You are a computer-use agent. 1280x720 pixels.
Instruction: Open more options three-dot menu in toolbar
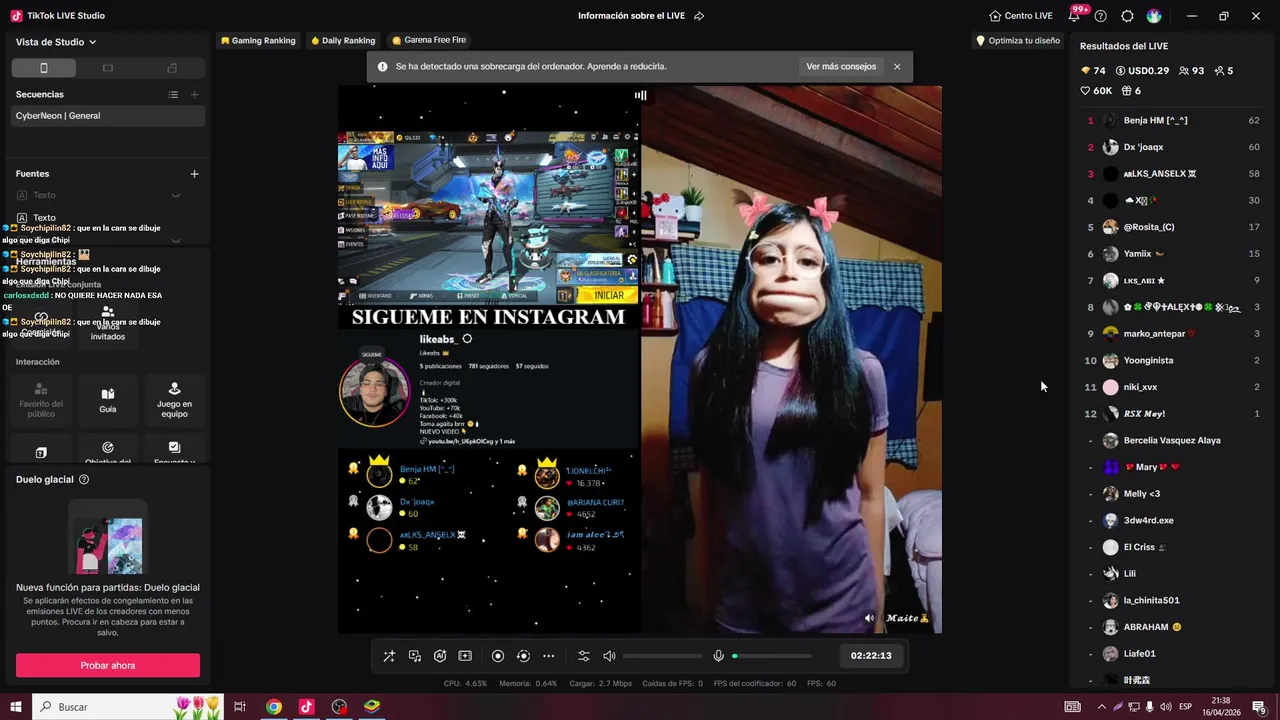click(548, 656)
